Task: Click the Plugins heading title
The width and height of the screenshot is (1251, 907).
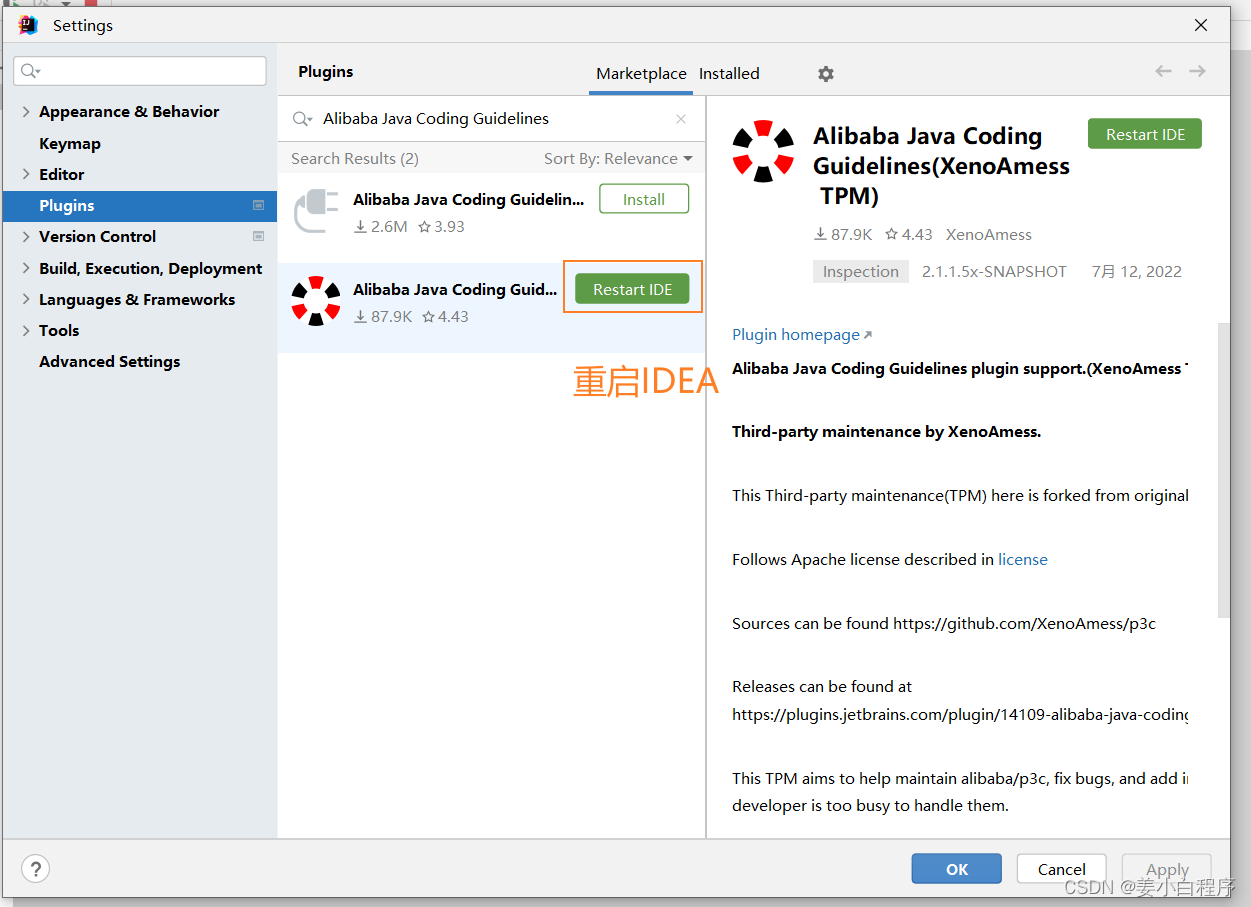Action: click(326, 72)
